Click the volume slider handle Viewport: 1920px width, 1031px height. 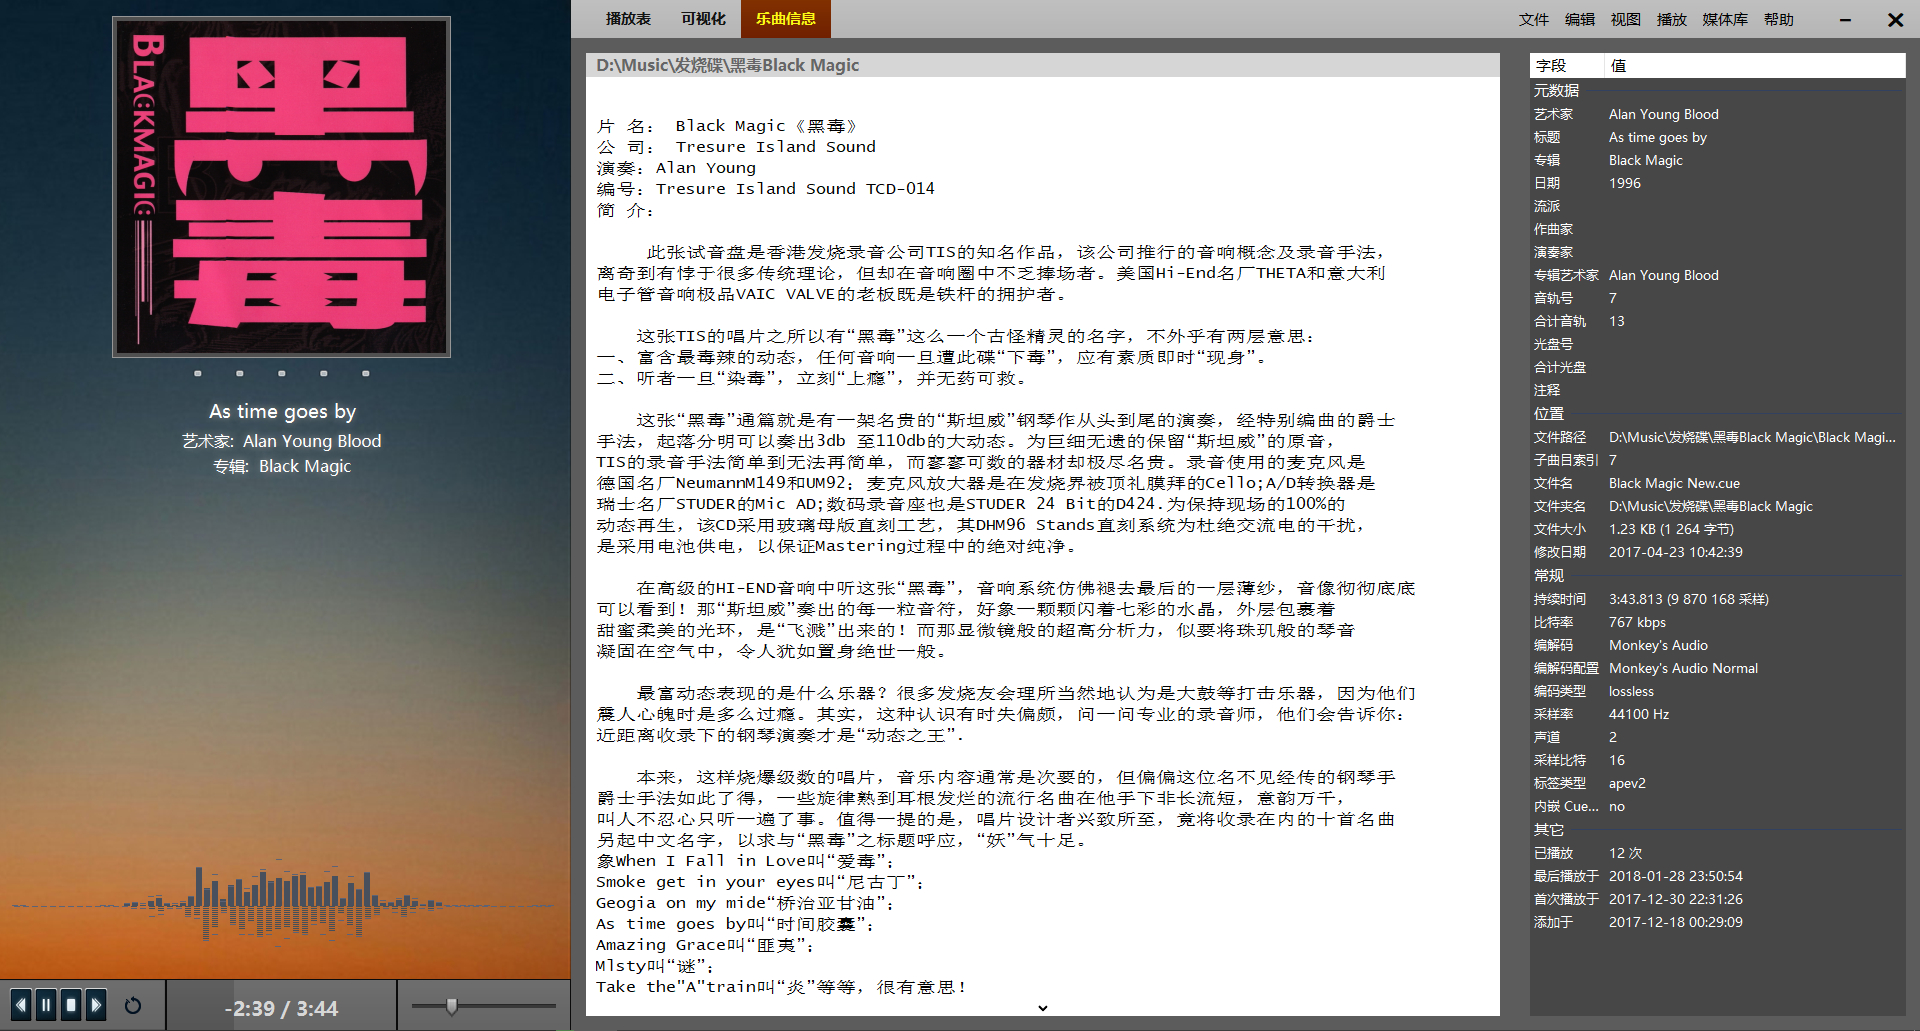click(x=452, y=1005)
